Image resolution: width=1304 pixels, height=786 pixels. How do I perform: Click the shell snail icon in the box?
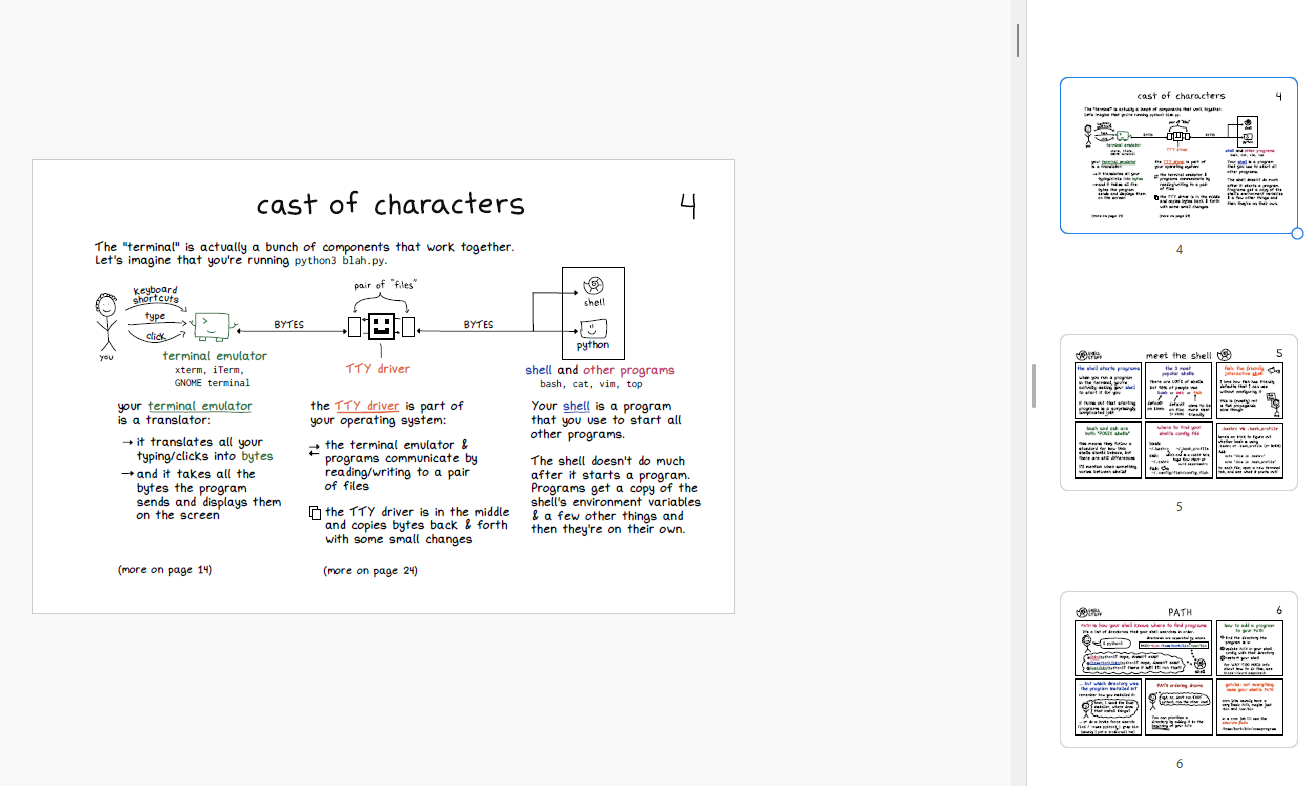point(593,285)
